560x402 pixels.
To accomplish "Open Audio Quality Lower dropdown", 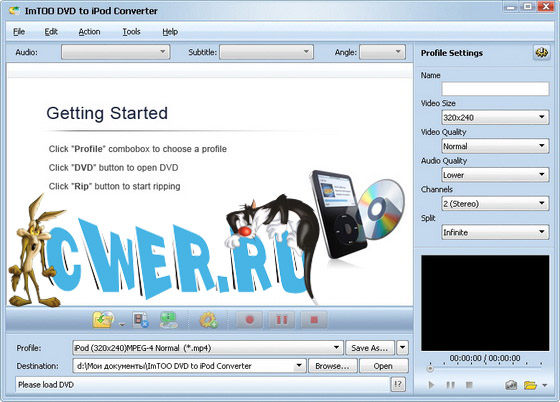I will pos(495,175).
